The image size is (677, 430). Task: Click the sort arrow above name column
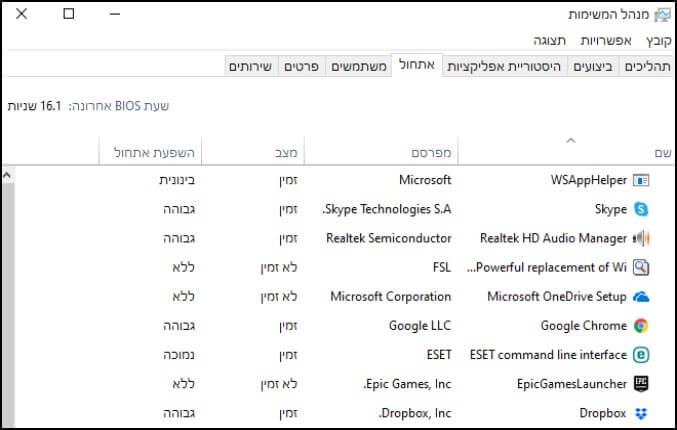point(571,140)
